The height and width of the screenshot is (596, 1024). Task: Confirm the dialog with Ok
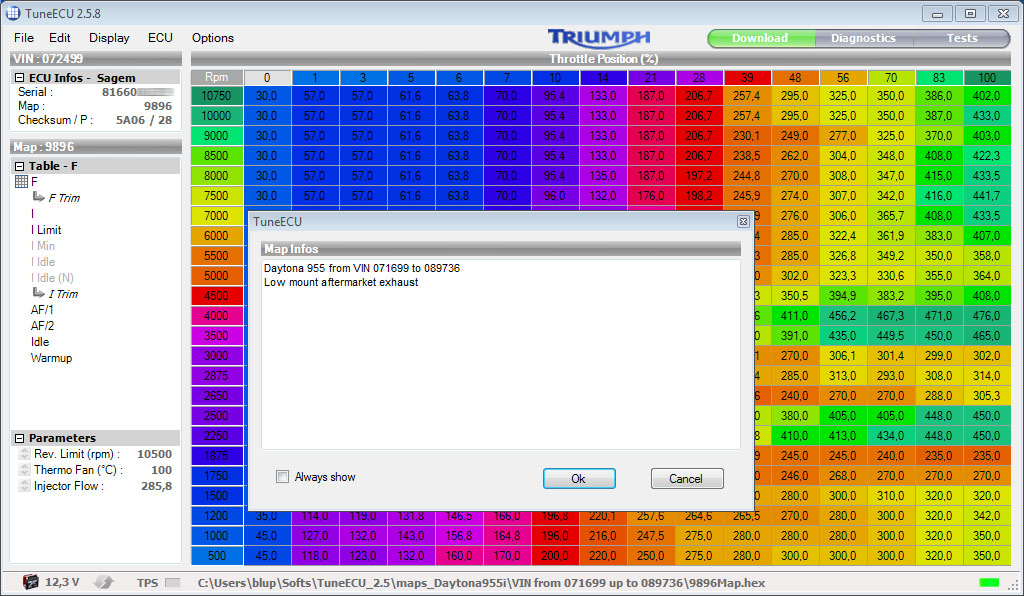(579, 478)
